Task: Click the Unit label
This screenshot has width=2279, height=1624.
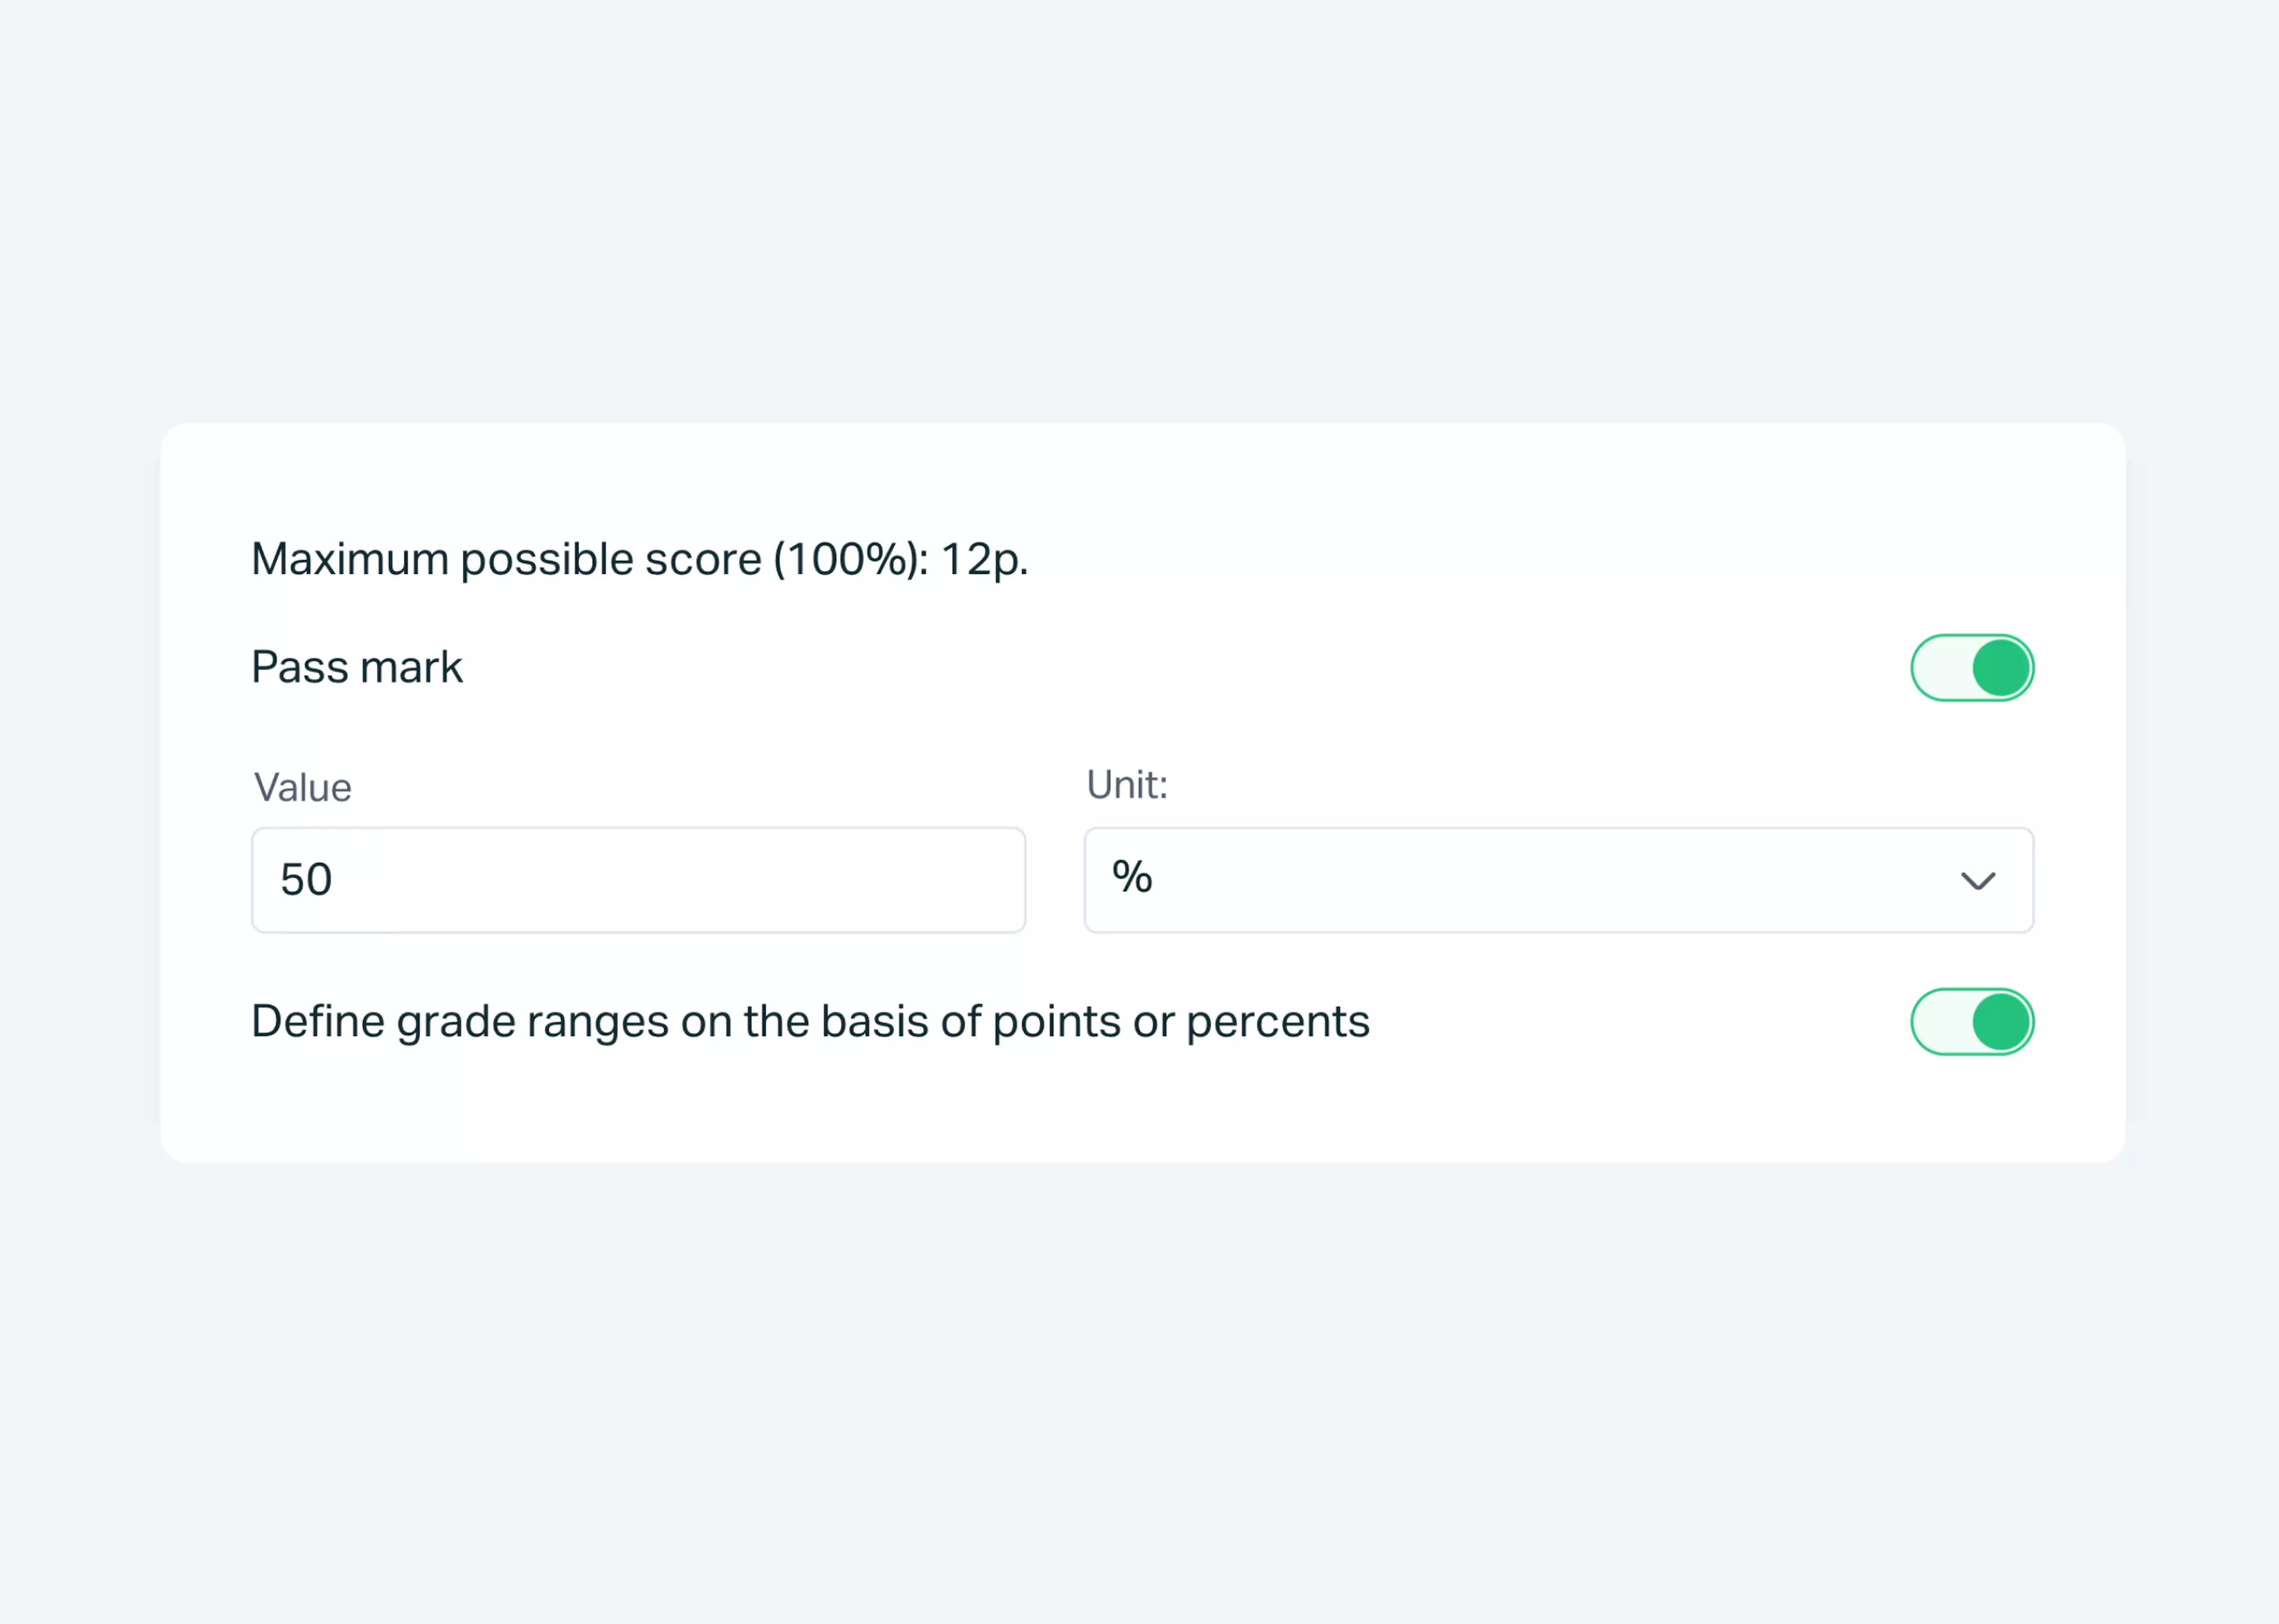Action: point(1126,786)
